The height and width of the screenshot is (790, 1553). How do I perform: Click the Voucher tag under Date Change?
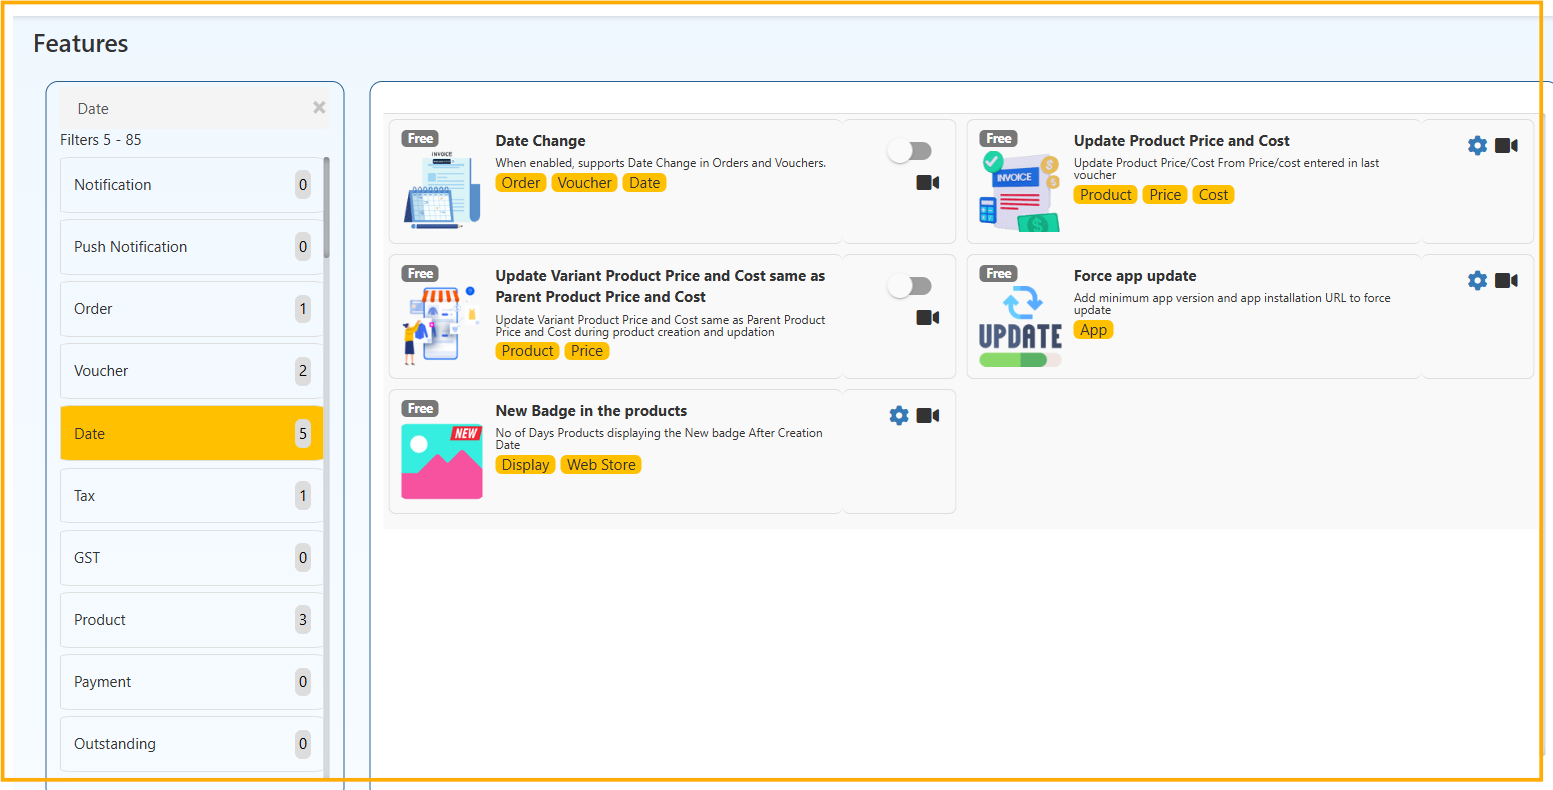click(x=584, y=183)
